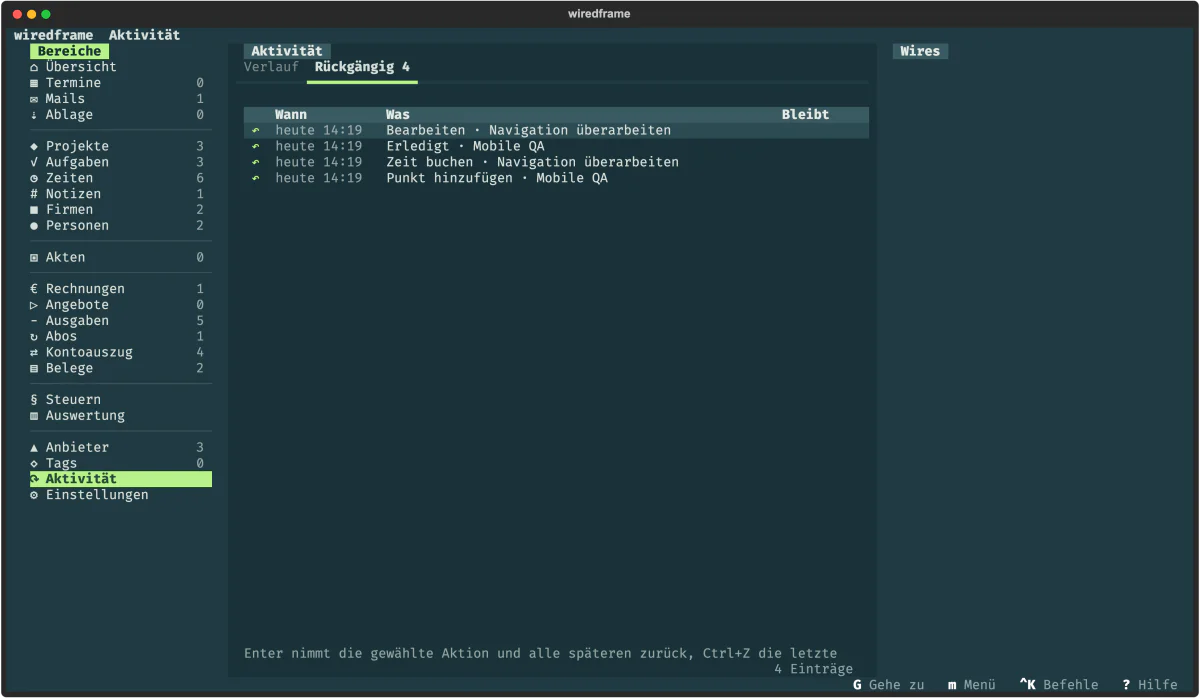The width and height of the screenshot is (1200, 698).
Task: Click the diamond icon beside Tags
Action: [34, 463]
